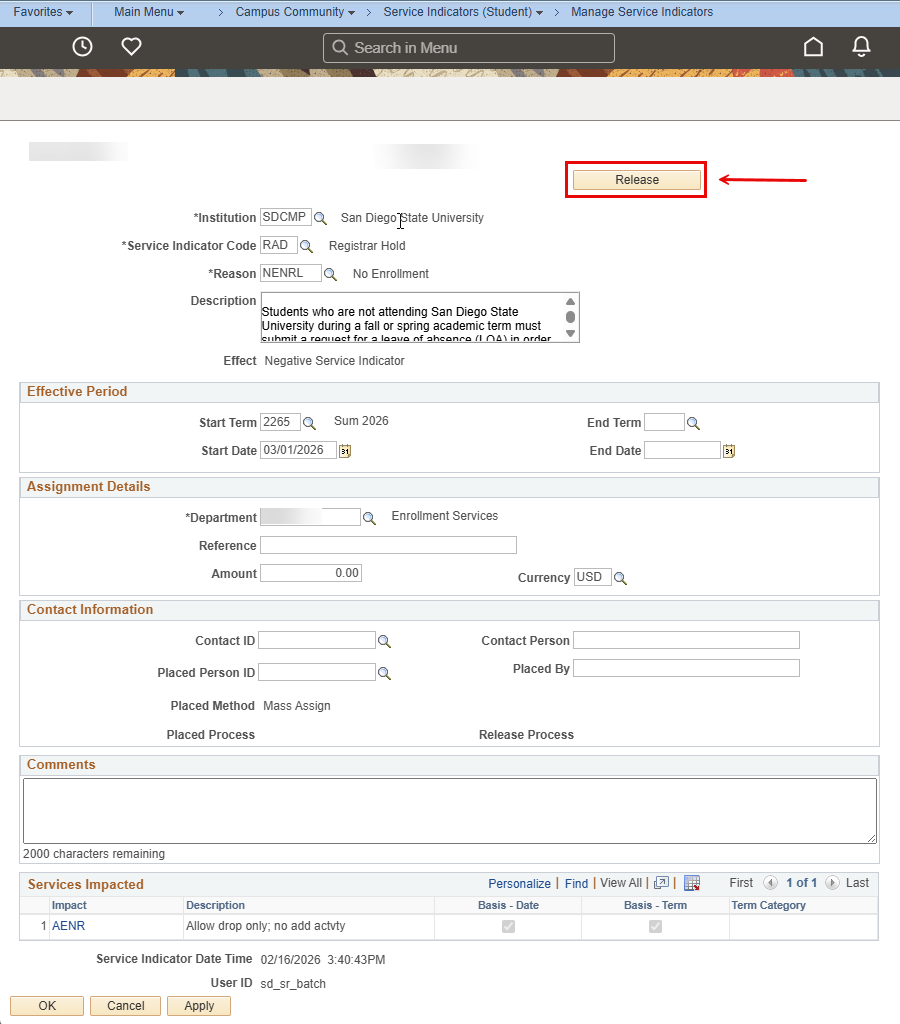Click the Currency USD field

coord(592,577)
